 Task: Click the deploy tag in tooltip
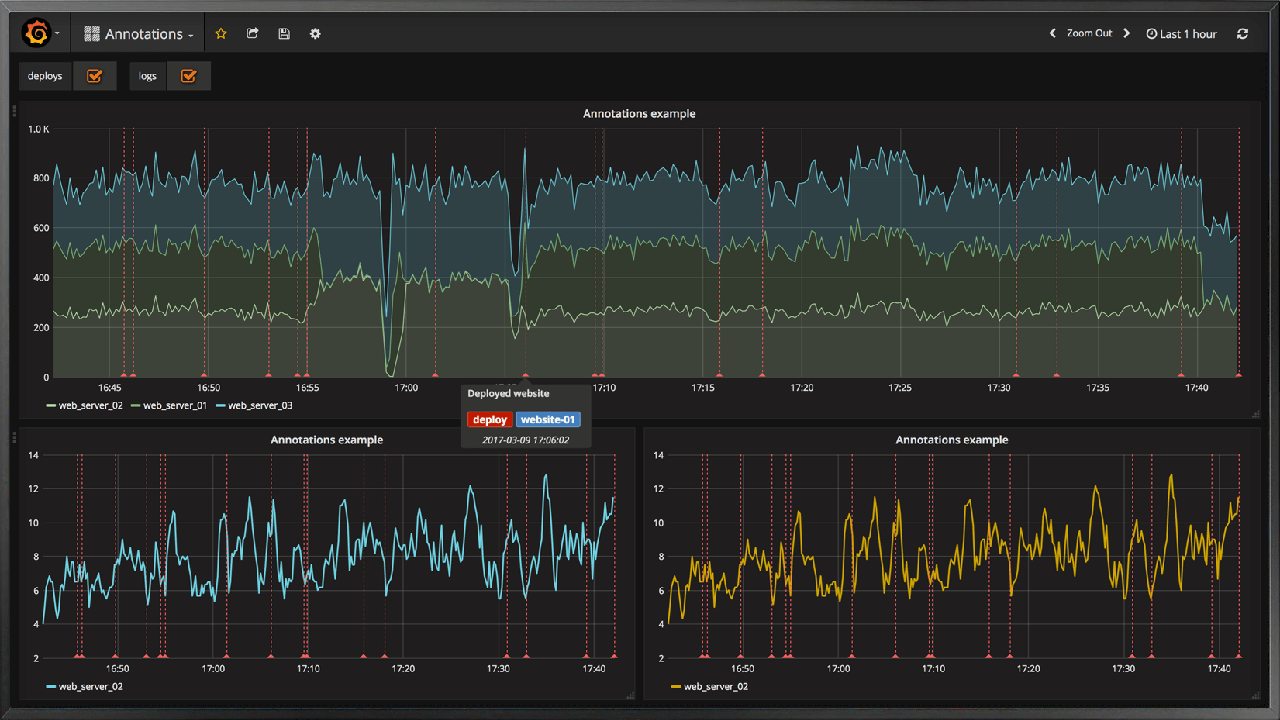click(489, 420)
